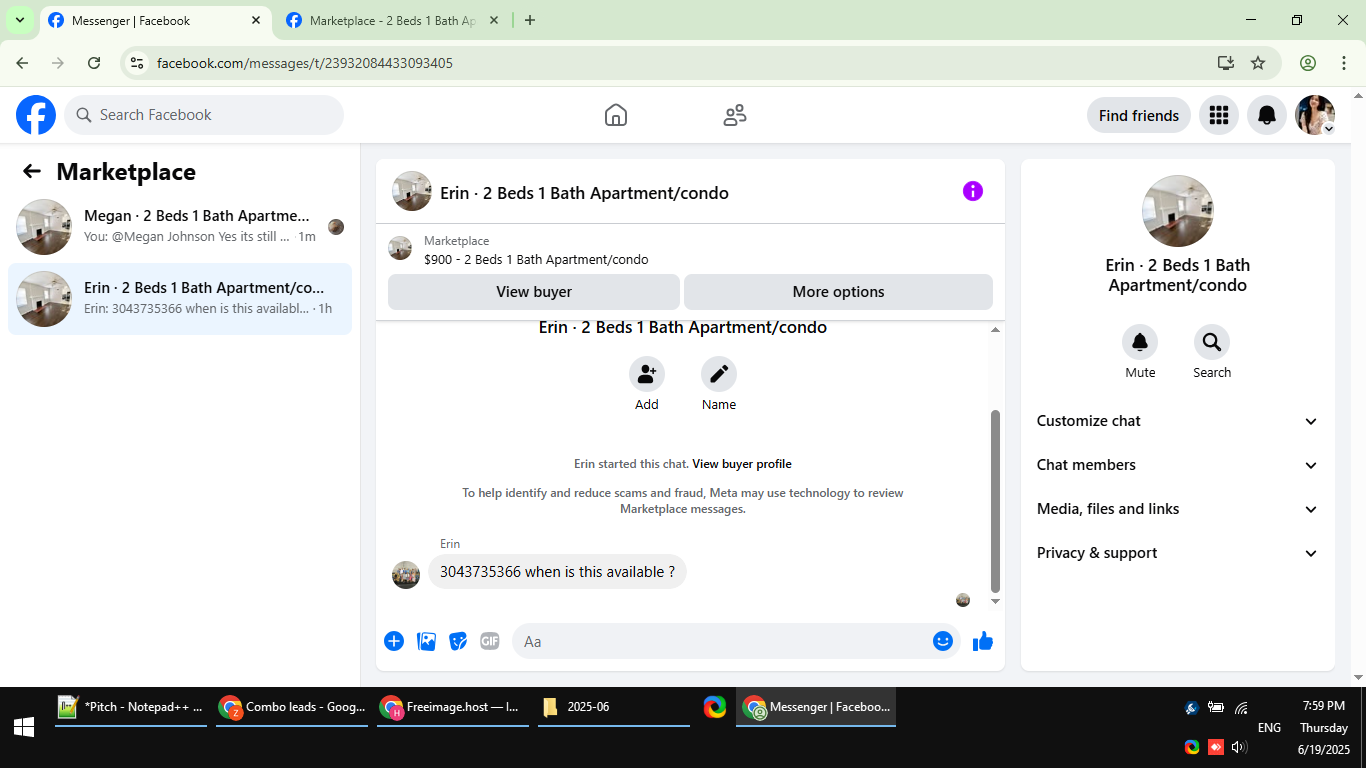Reload the page in browser toolbar
This screenshot has width=1366, height=768.
(94, 63)
